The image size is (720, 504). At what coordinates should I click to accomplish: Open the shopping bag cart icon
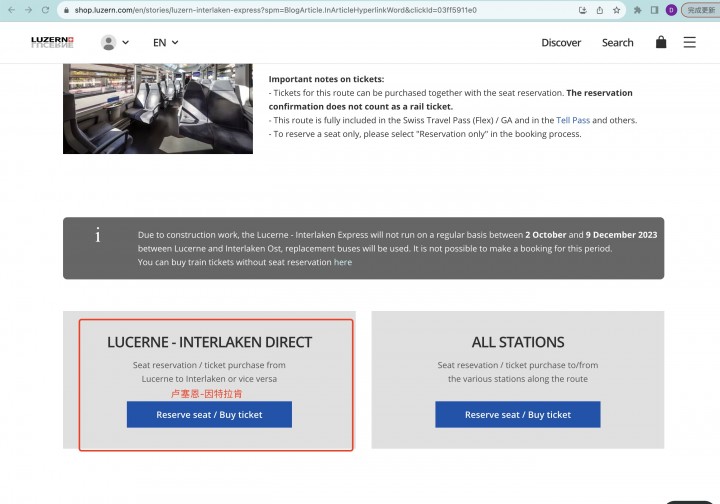click(661, 42)
